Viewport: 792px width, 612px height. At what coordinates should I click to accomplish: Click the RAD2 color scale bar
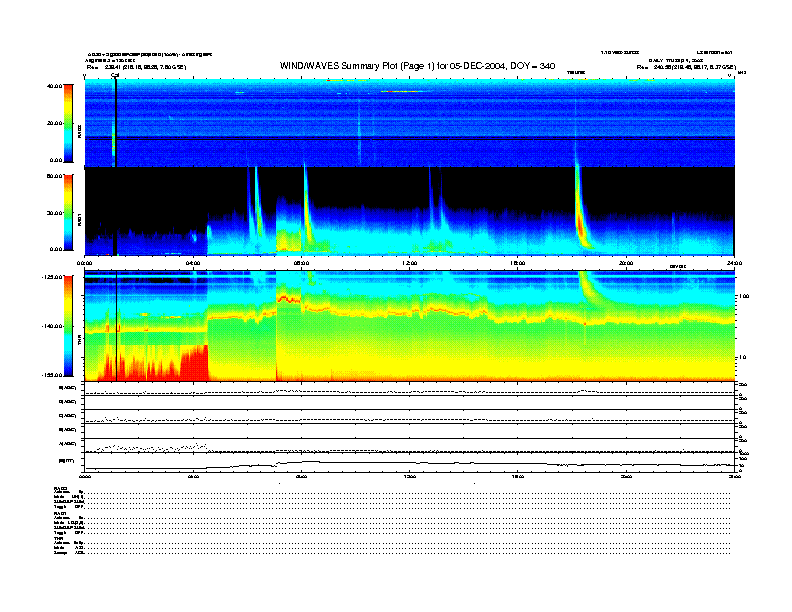[68, 123]
